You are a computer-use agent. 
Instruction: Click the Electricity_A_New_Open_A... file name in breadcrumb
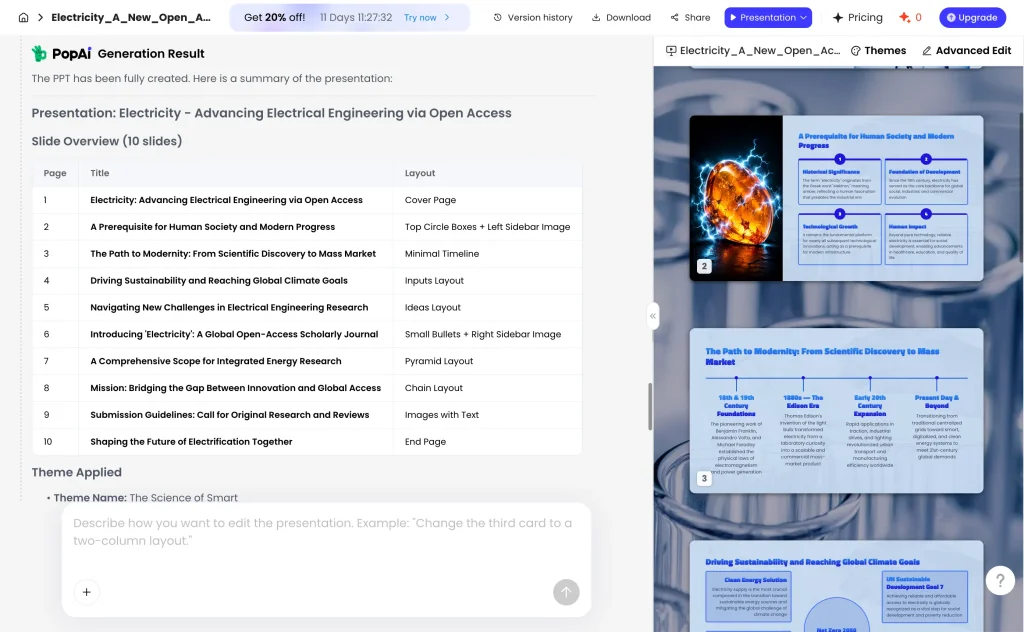pos(131,18)
